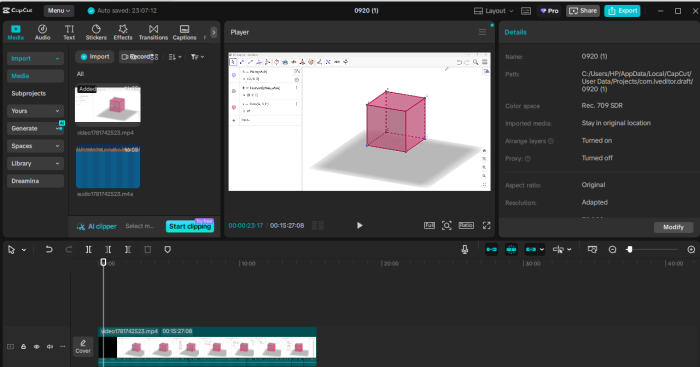Open fullscreen preview in the player
The height and width of the screenshot is (367, 700).
point(486,225)
